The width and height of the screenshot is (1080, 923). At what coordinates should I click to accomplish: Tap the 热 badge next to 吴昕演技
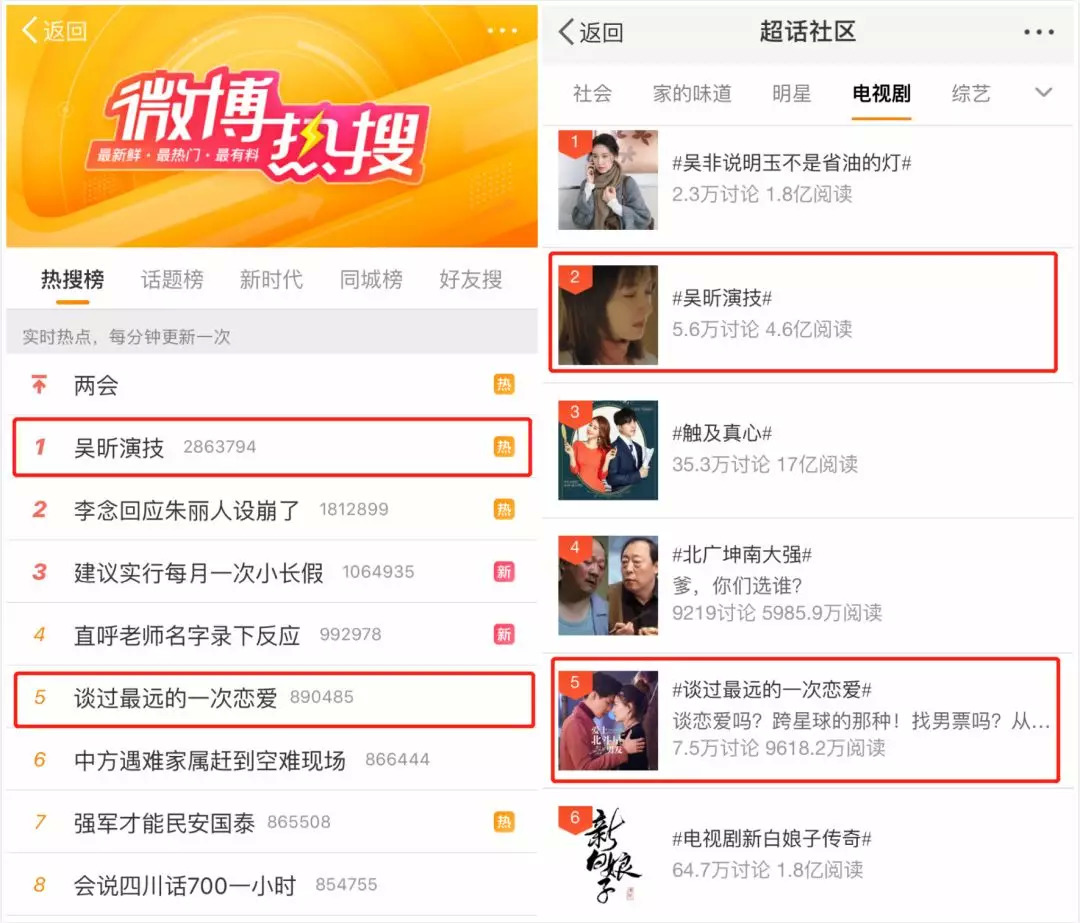(x=504, y=446)
